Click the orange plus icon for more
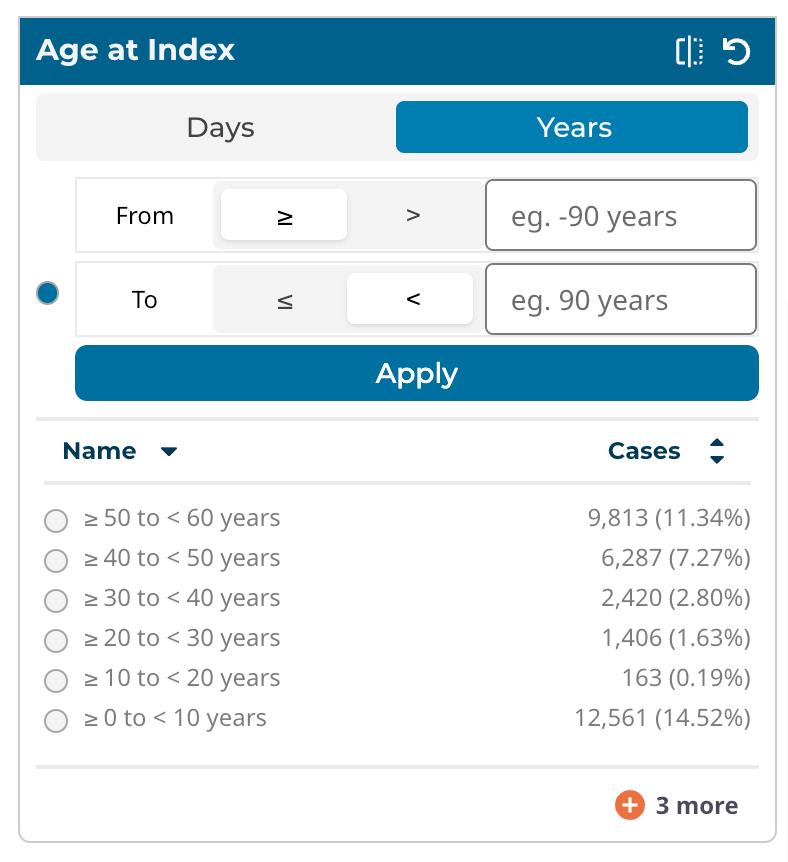The image size is (788, 862). (629, 805)
